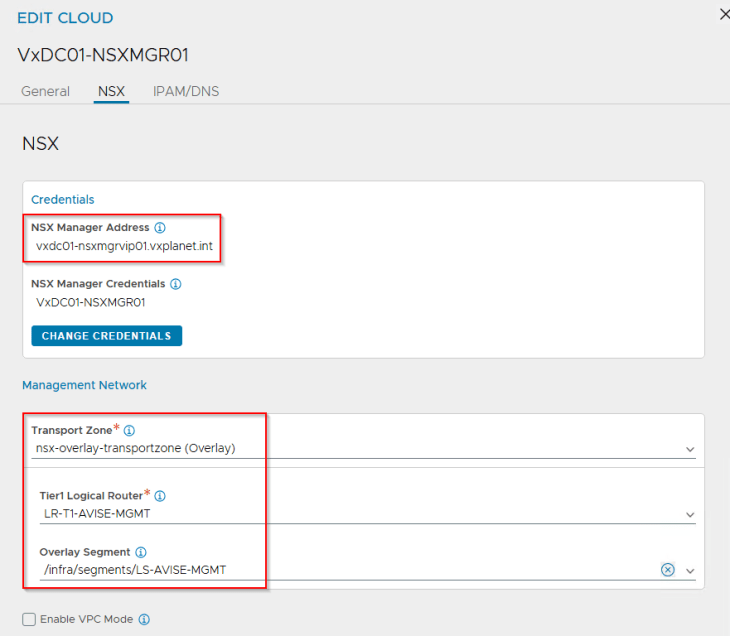The image size is (730, 636).
Task: Close the Edit Cloud dialog
Action: (725, 13)
